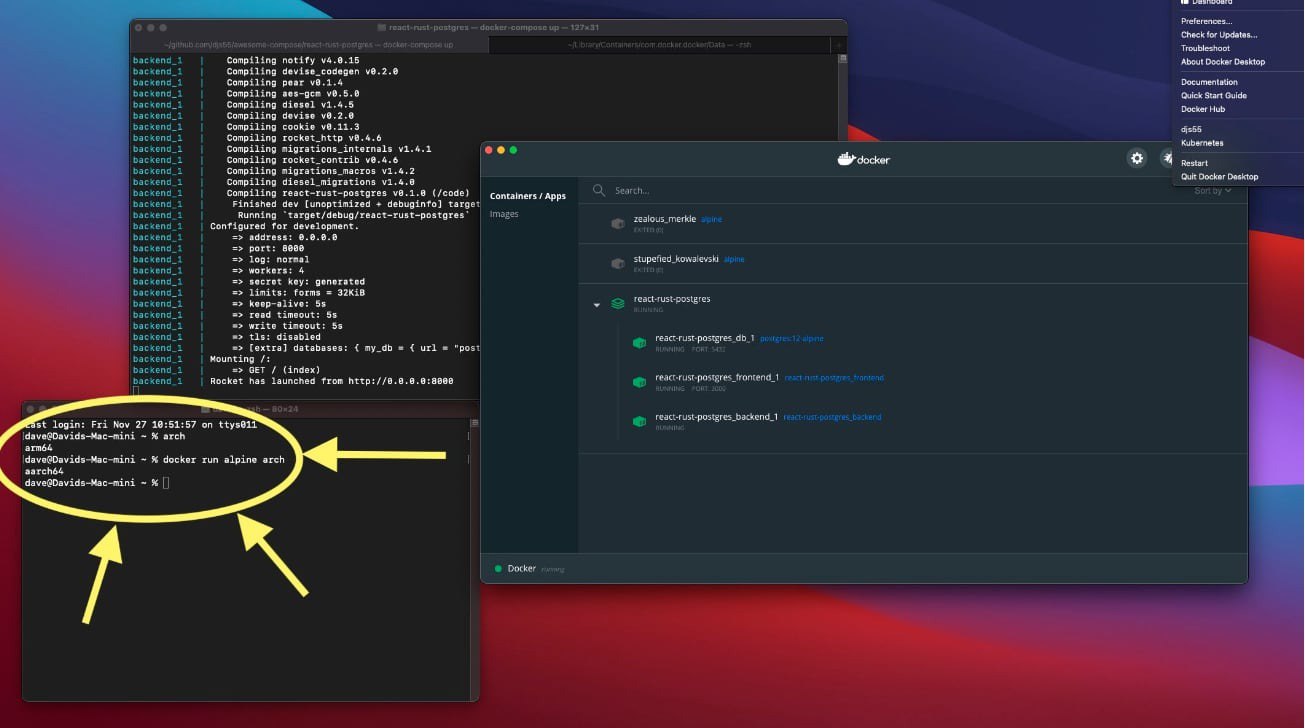Click the 'Compiling diesel v1.4.5' terminal line
The width and height of the screenshot is (1305, 728).
click(x=290, y=104)
